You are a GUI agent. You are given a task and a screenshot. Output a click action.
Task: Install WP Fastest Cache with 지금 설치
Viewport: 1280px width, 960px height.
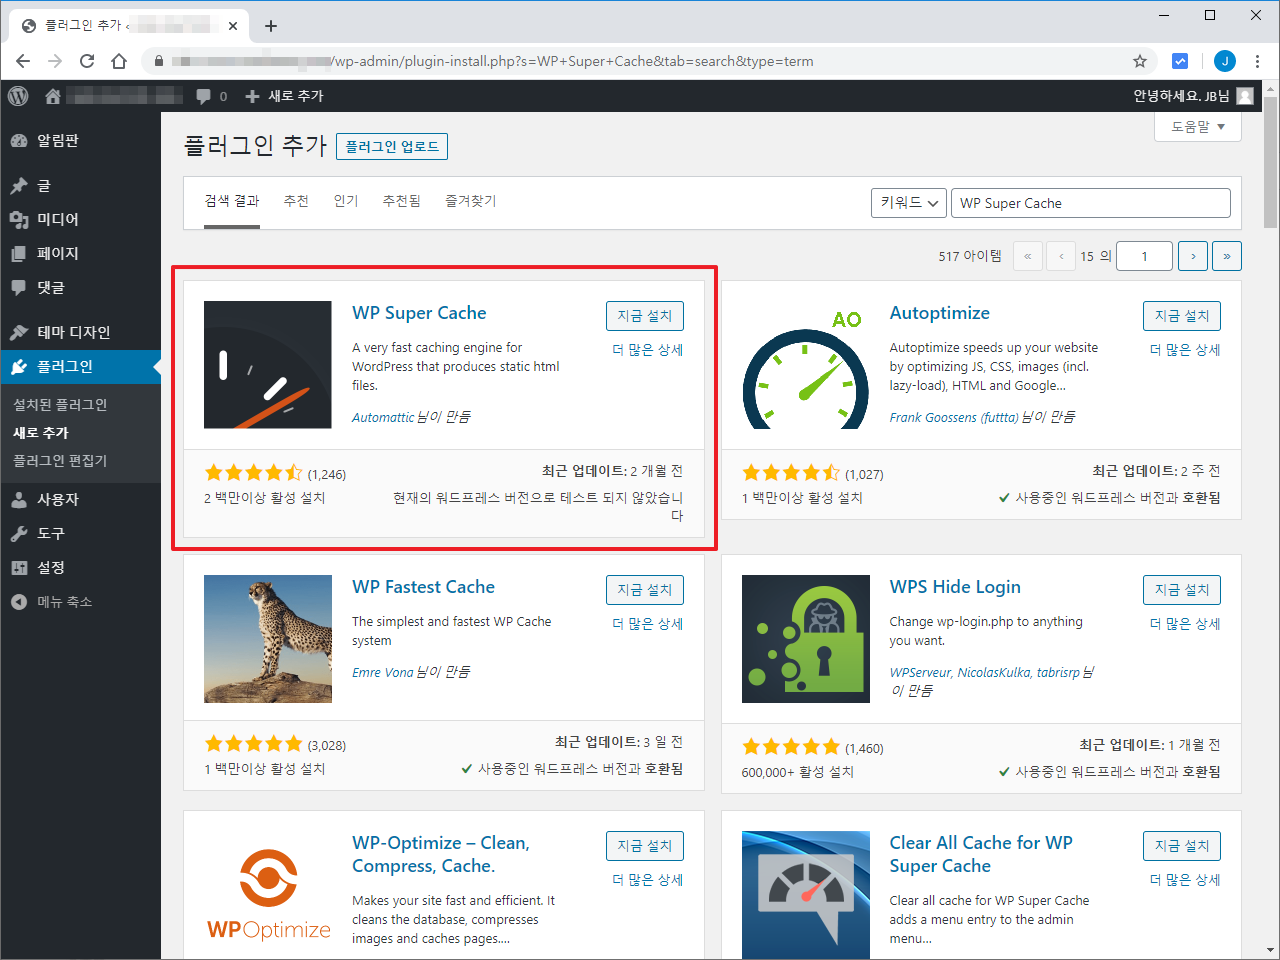click(645, 590)
